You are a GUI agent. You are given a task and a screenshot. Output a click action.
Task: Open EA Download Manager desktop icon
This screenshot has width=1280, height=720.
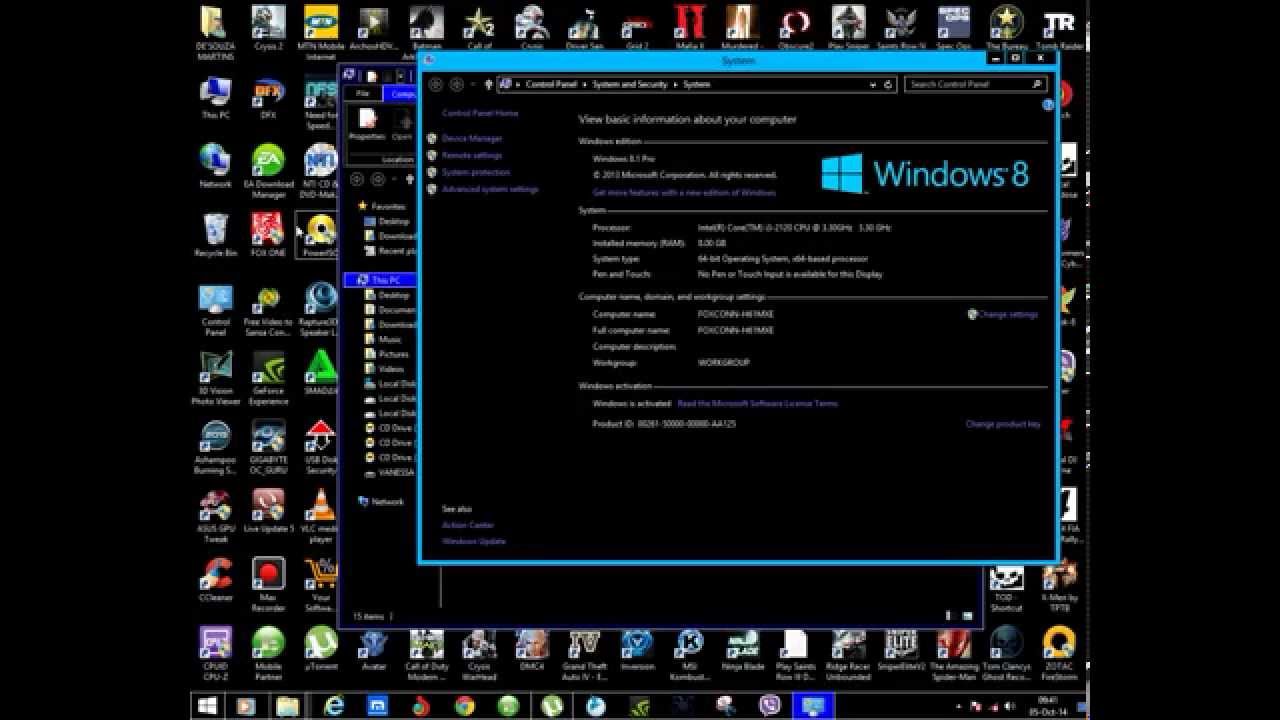tap(268, 172)
